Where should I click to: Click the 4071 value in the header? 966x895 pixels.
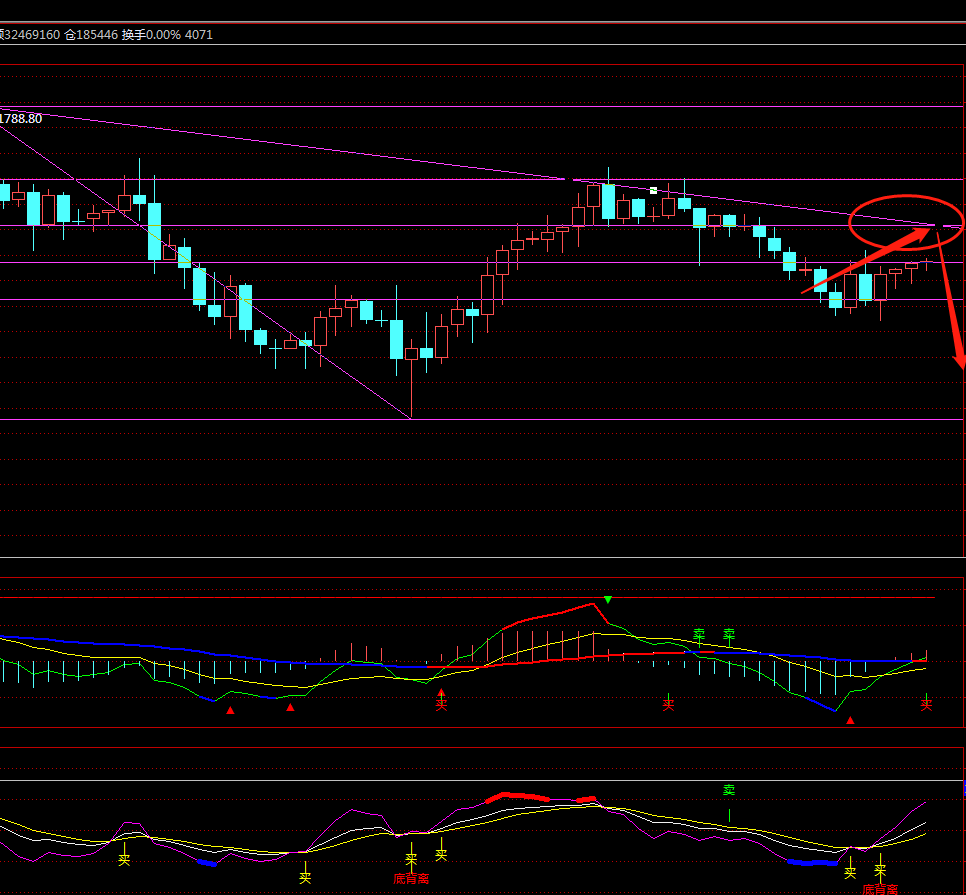198,34
